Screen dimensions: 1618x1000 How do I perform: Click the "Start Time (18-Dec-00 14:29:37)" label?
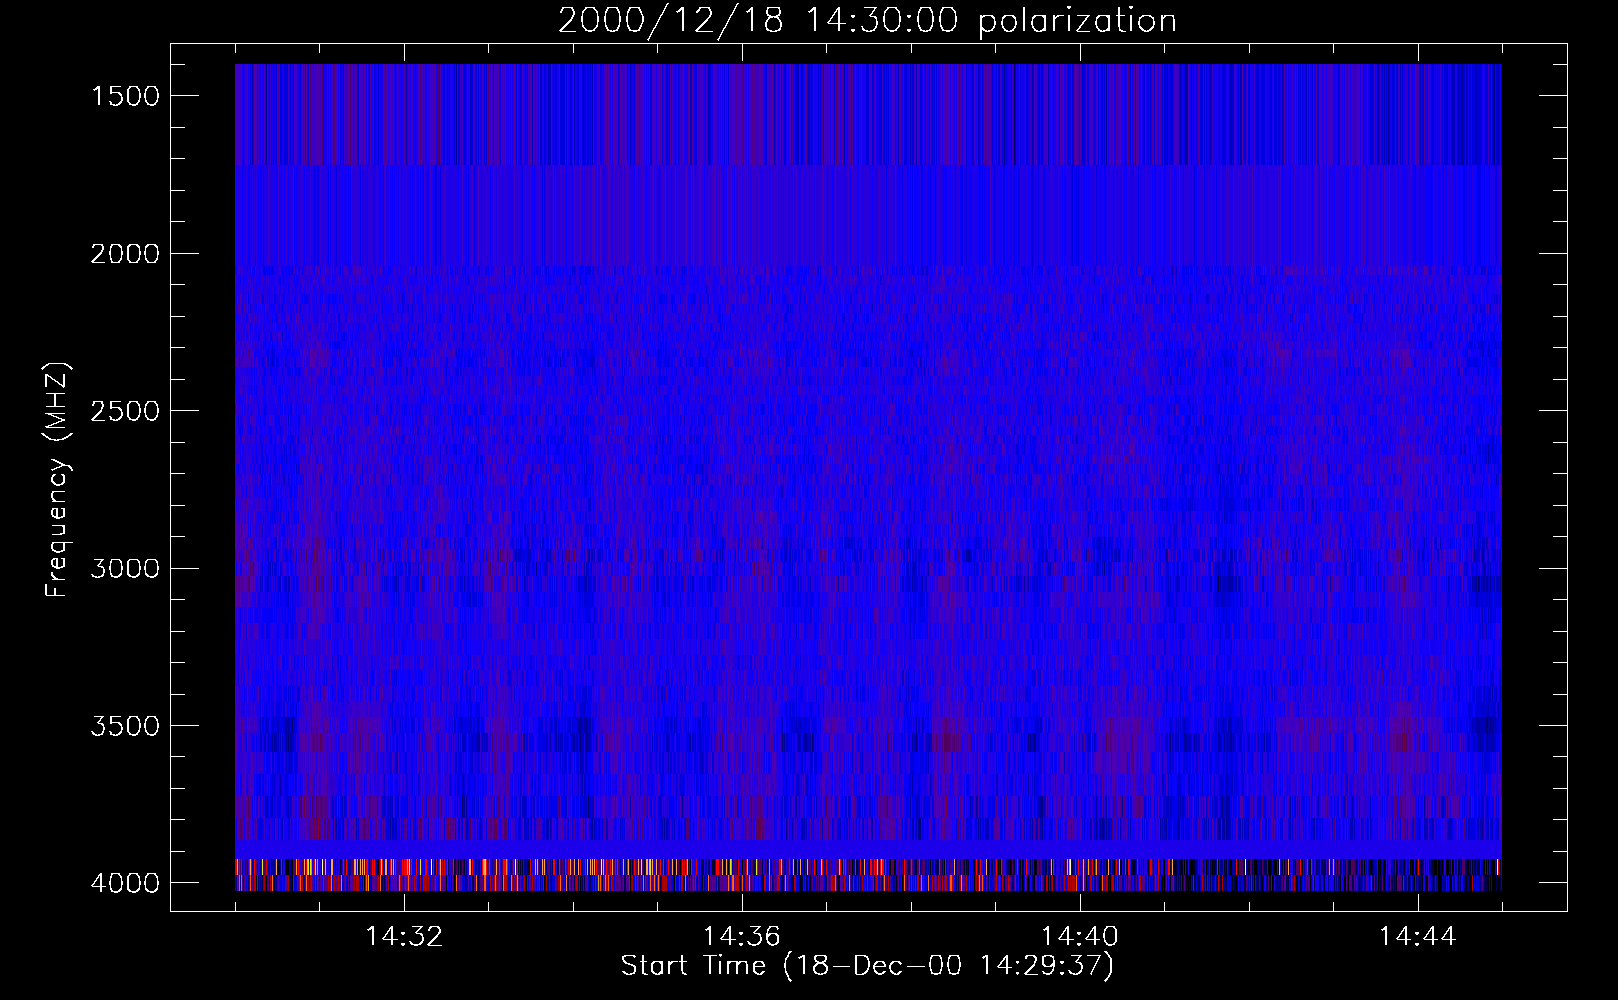tap(867, 966)
